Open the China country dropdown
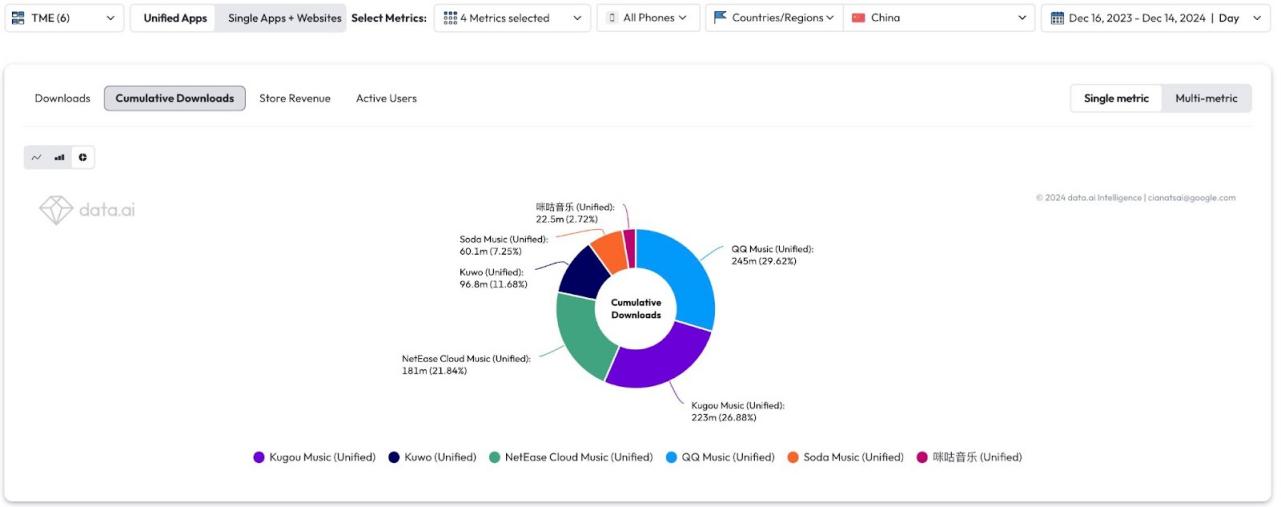The image size is (1281, 507). point(939,18)
